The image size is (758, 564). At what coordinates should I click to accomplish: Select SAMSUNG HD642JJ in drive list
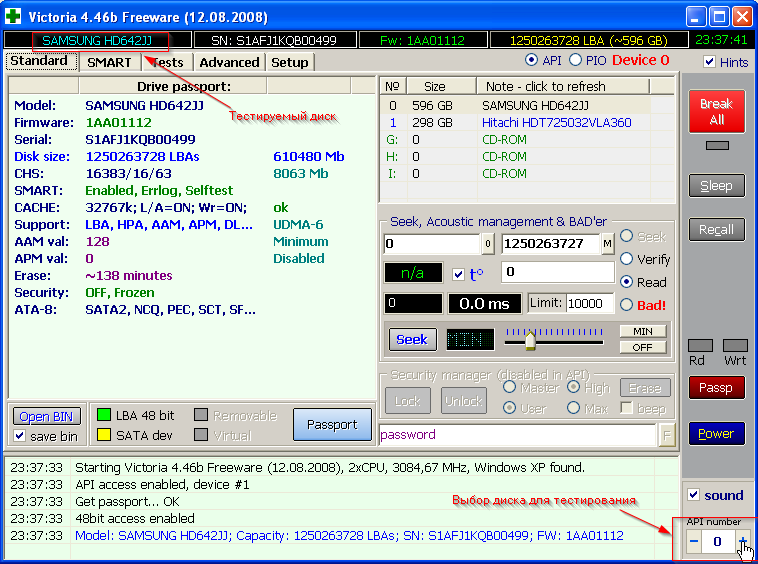coord(527,105)
